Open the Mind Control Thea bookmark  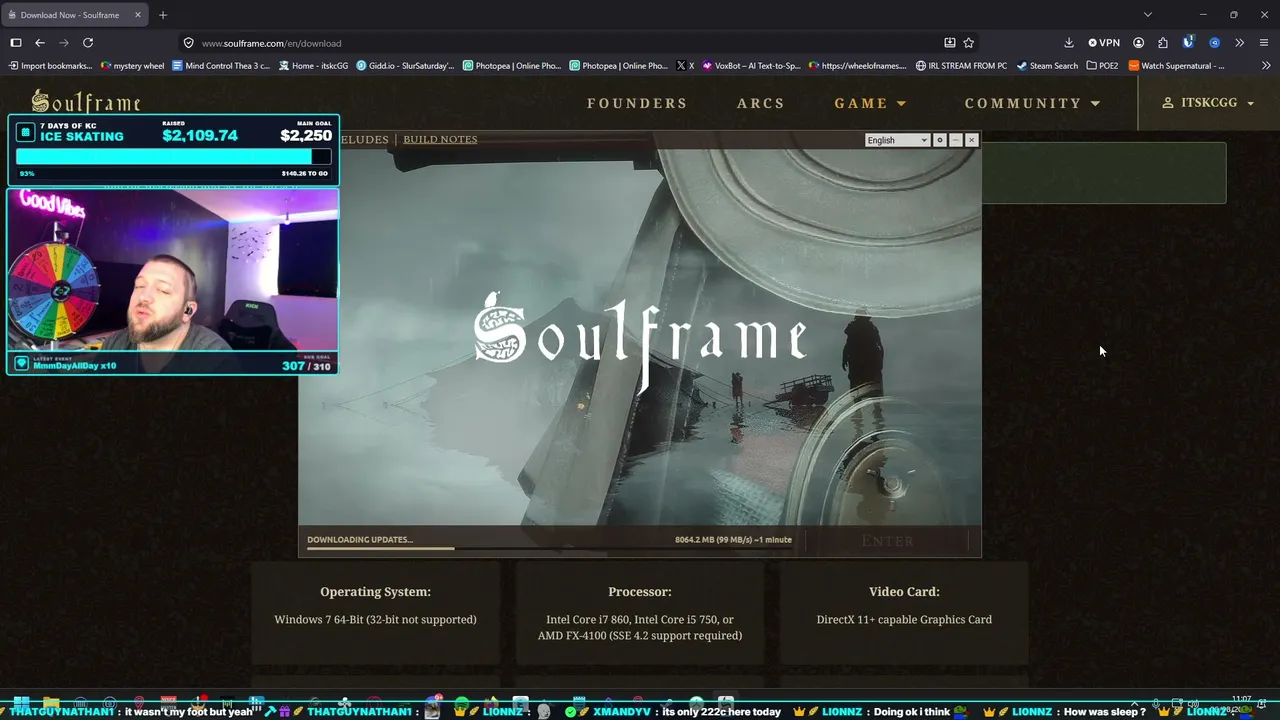click(221, 66)
